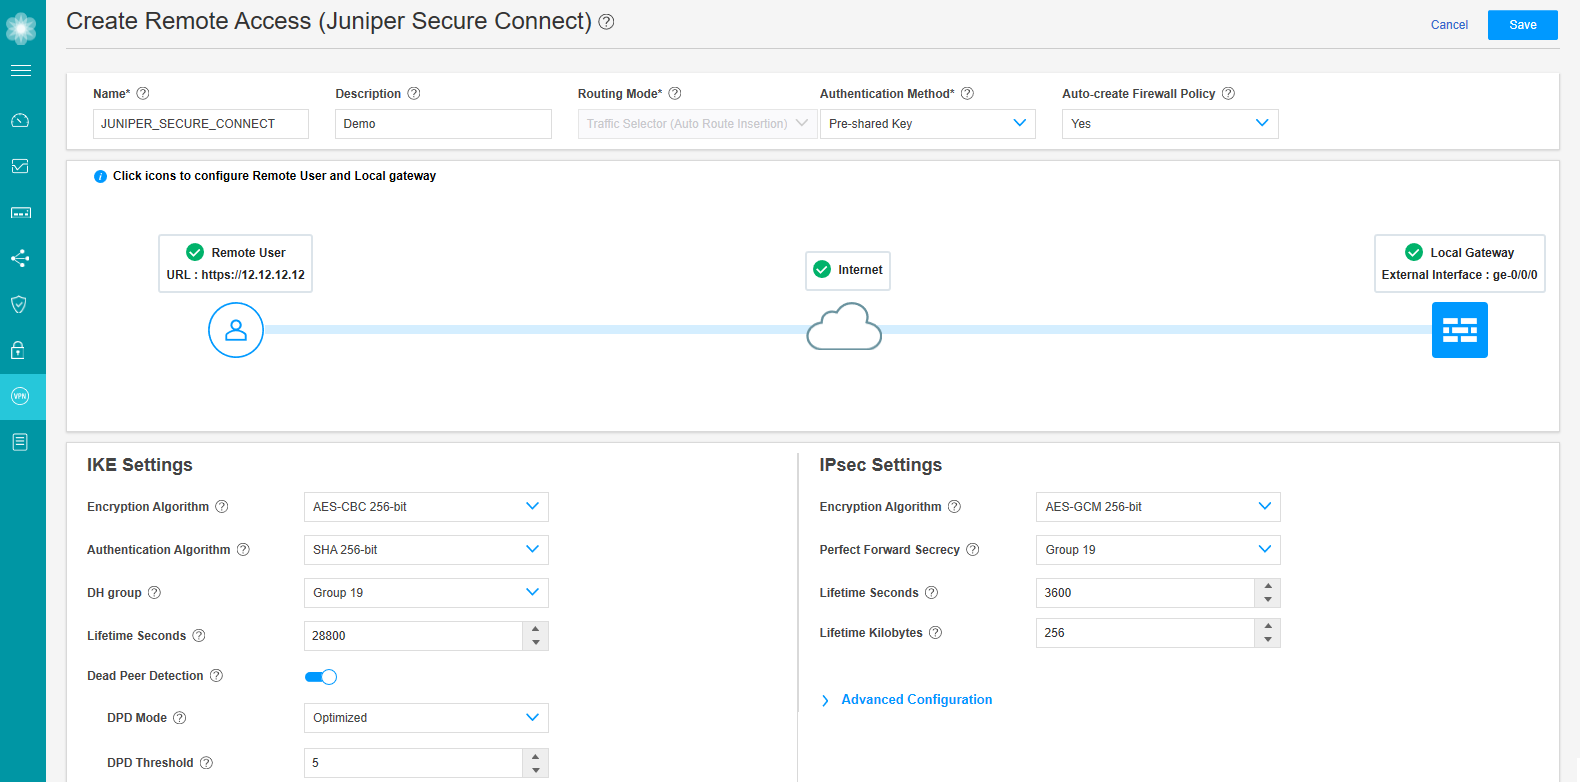Screen dimensions: 1586x782
Task: Click the Name input field
Action: (x=200, y=124)
